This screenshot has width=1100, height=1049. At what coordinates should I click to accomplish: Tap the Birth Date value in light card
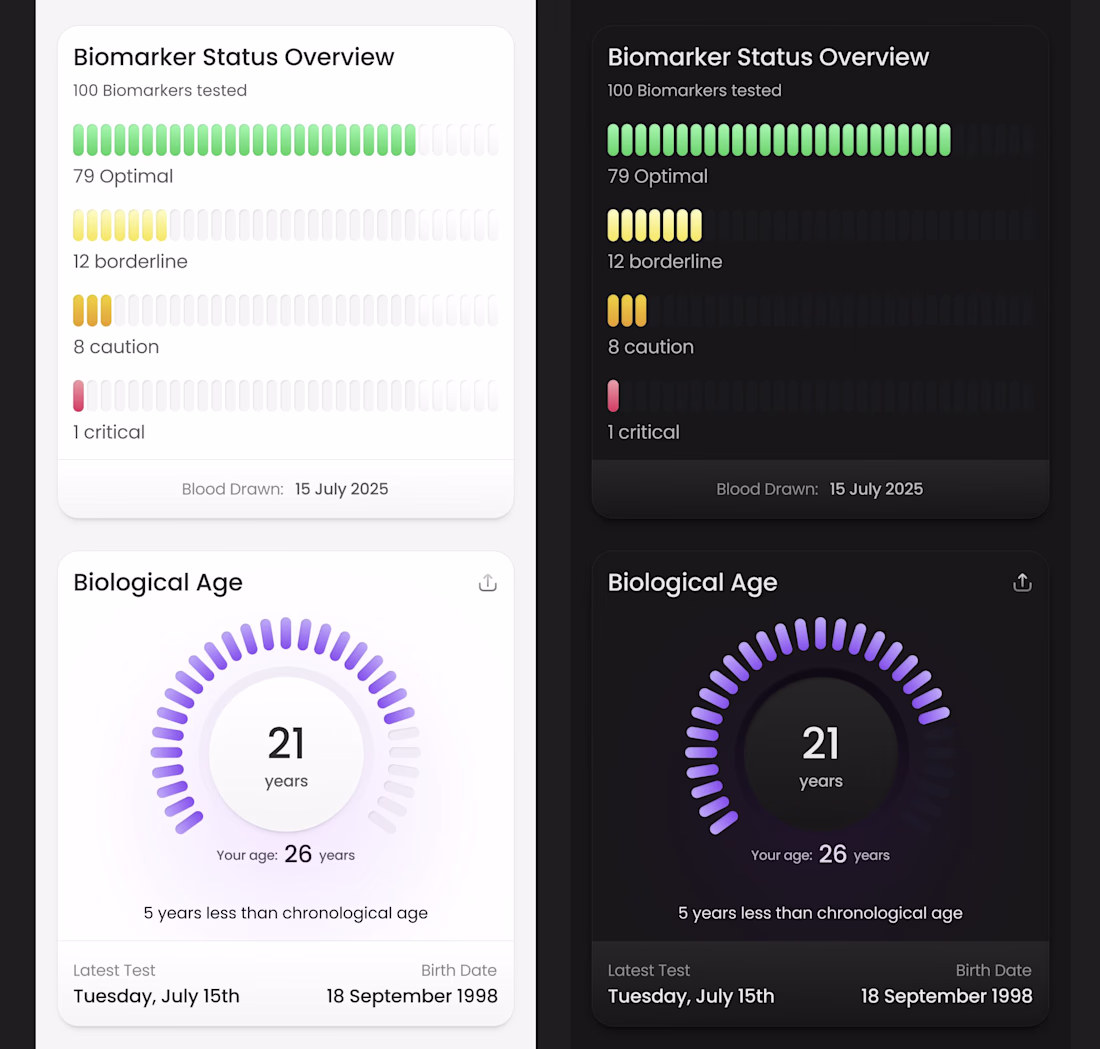412,996
